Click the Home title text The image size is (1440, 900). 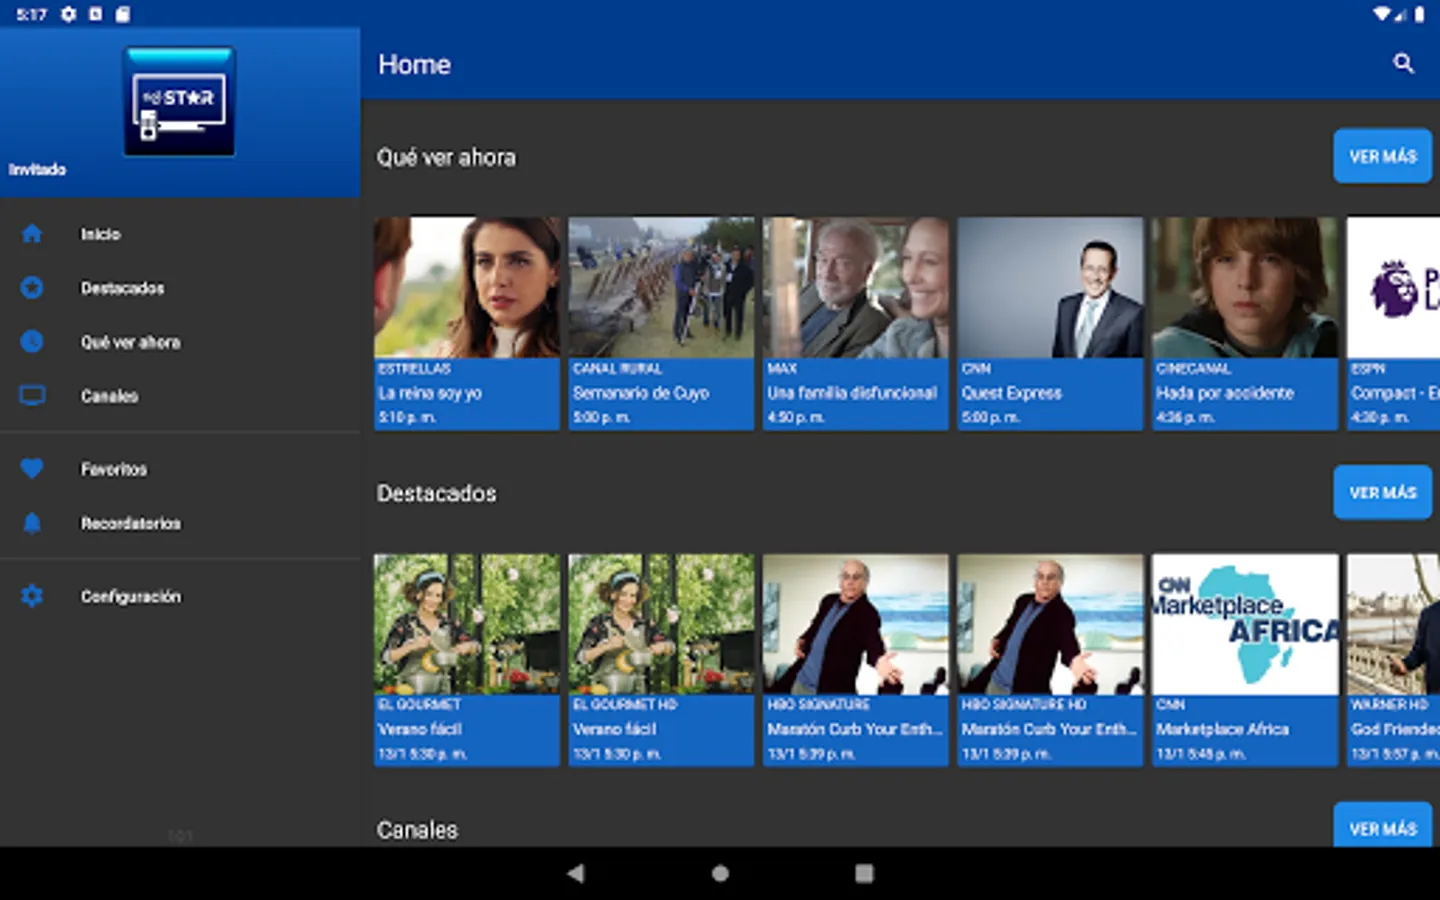pos(414,65)
